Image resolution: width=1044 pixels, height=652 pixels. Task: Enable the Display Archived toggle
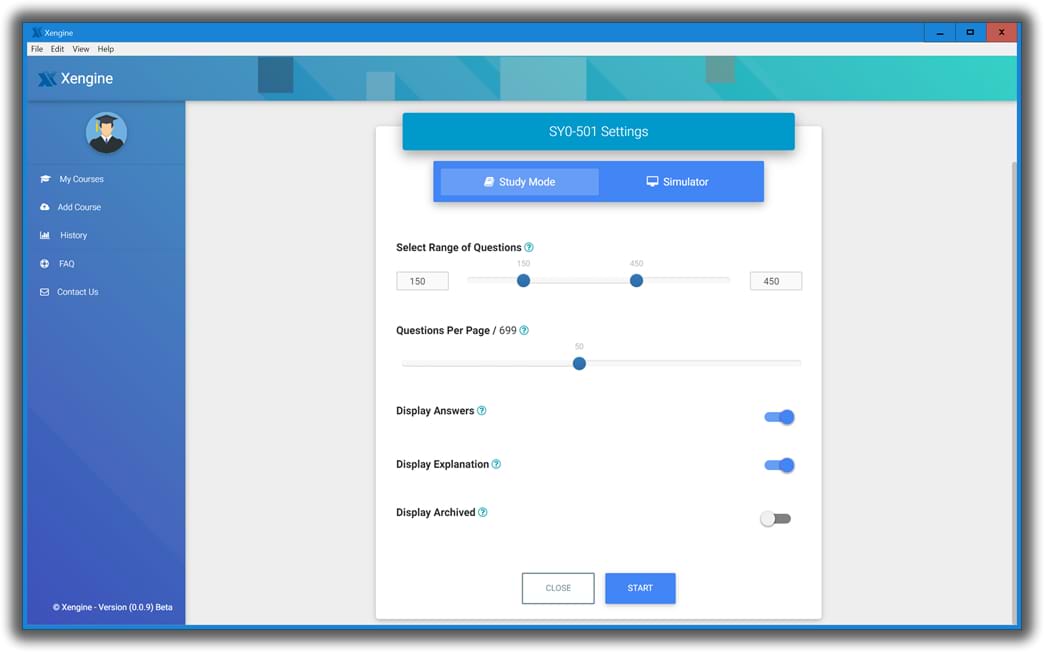pyautogui.click(x=776, y=519)
